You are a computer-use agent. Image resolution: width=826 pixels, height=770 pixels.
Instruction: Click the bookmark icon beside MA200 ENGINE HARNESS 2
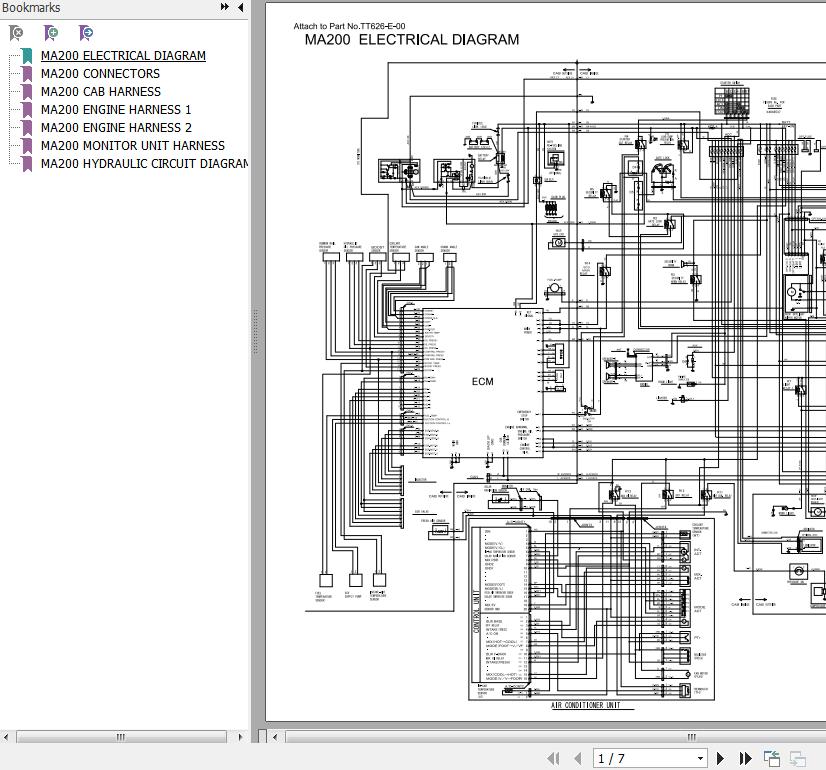click(x=27, y=128)
